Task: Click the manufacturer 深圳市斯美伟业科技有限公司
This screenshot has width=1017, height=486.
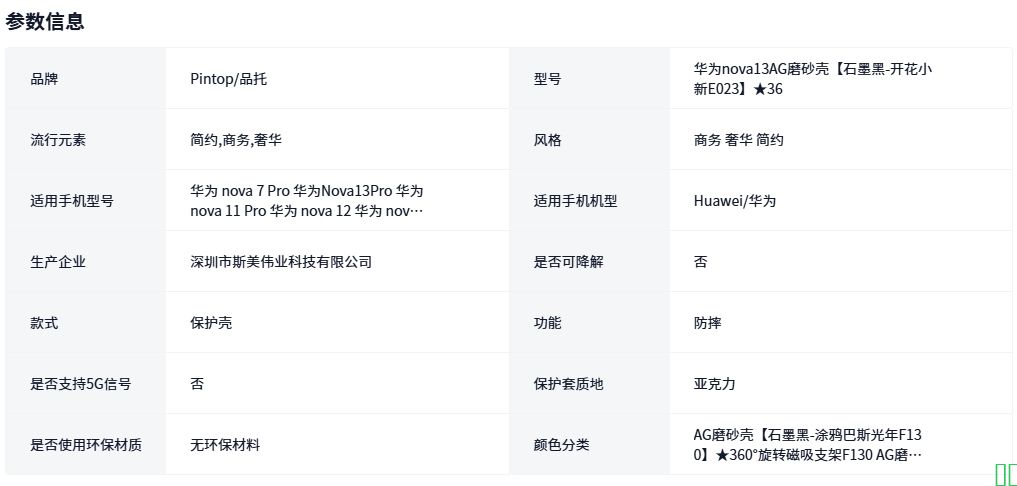Action: pyautogui.click(x=281, y=262)
